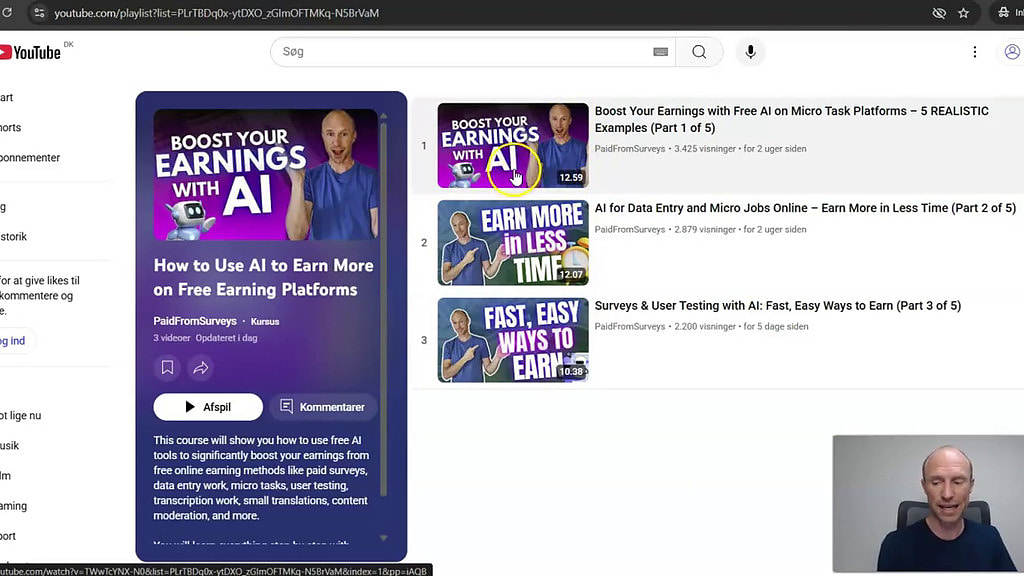
Task: Click the Log ind button
Action: click(x=13, y=340)
